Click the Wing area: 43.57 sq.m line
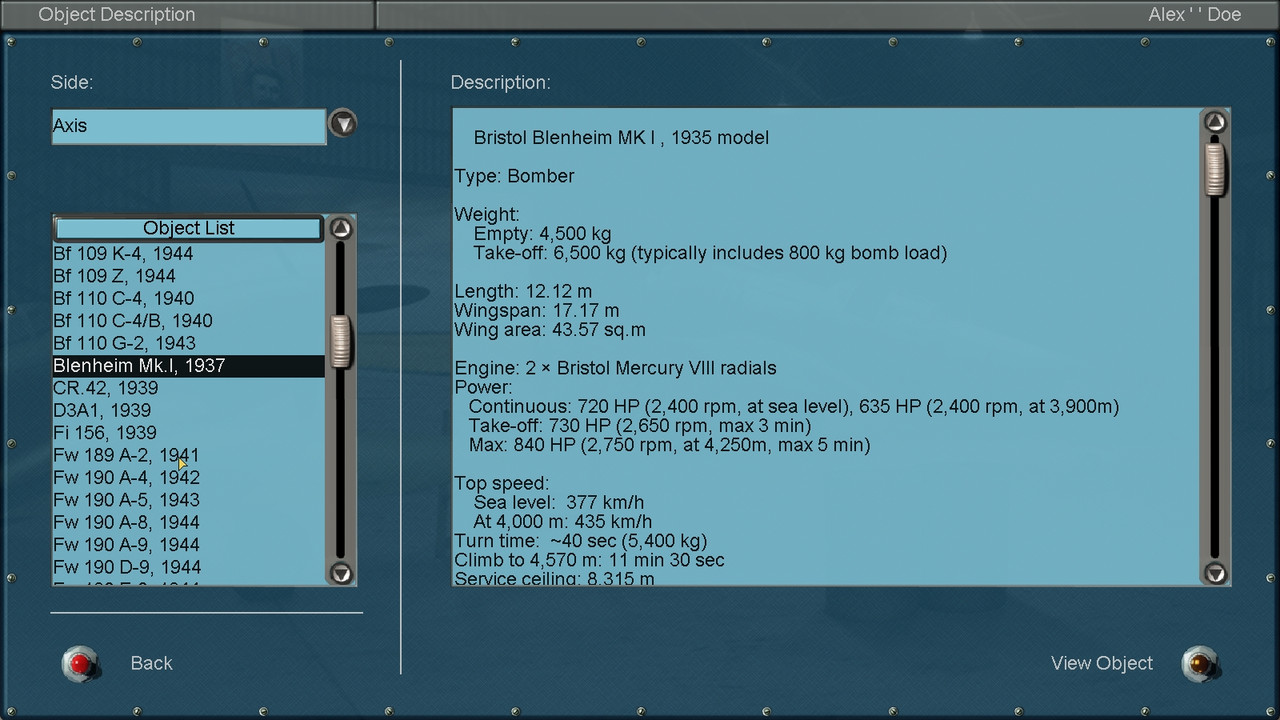 pyautogui.click(x=550, y=330)
